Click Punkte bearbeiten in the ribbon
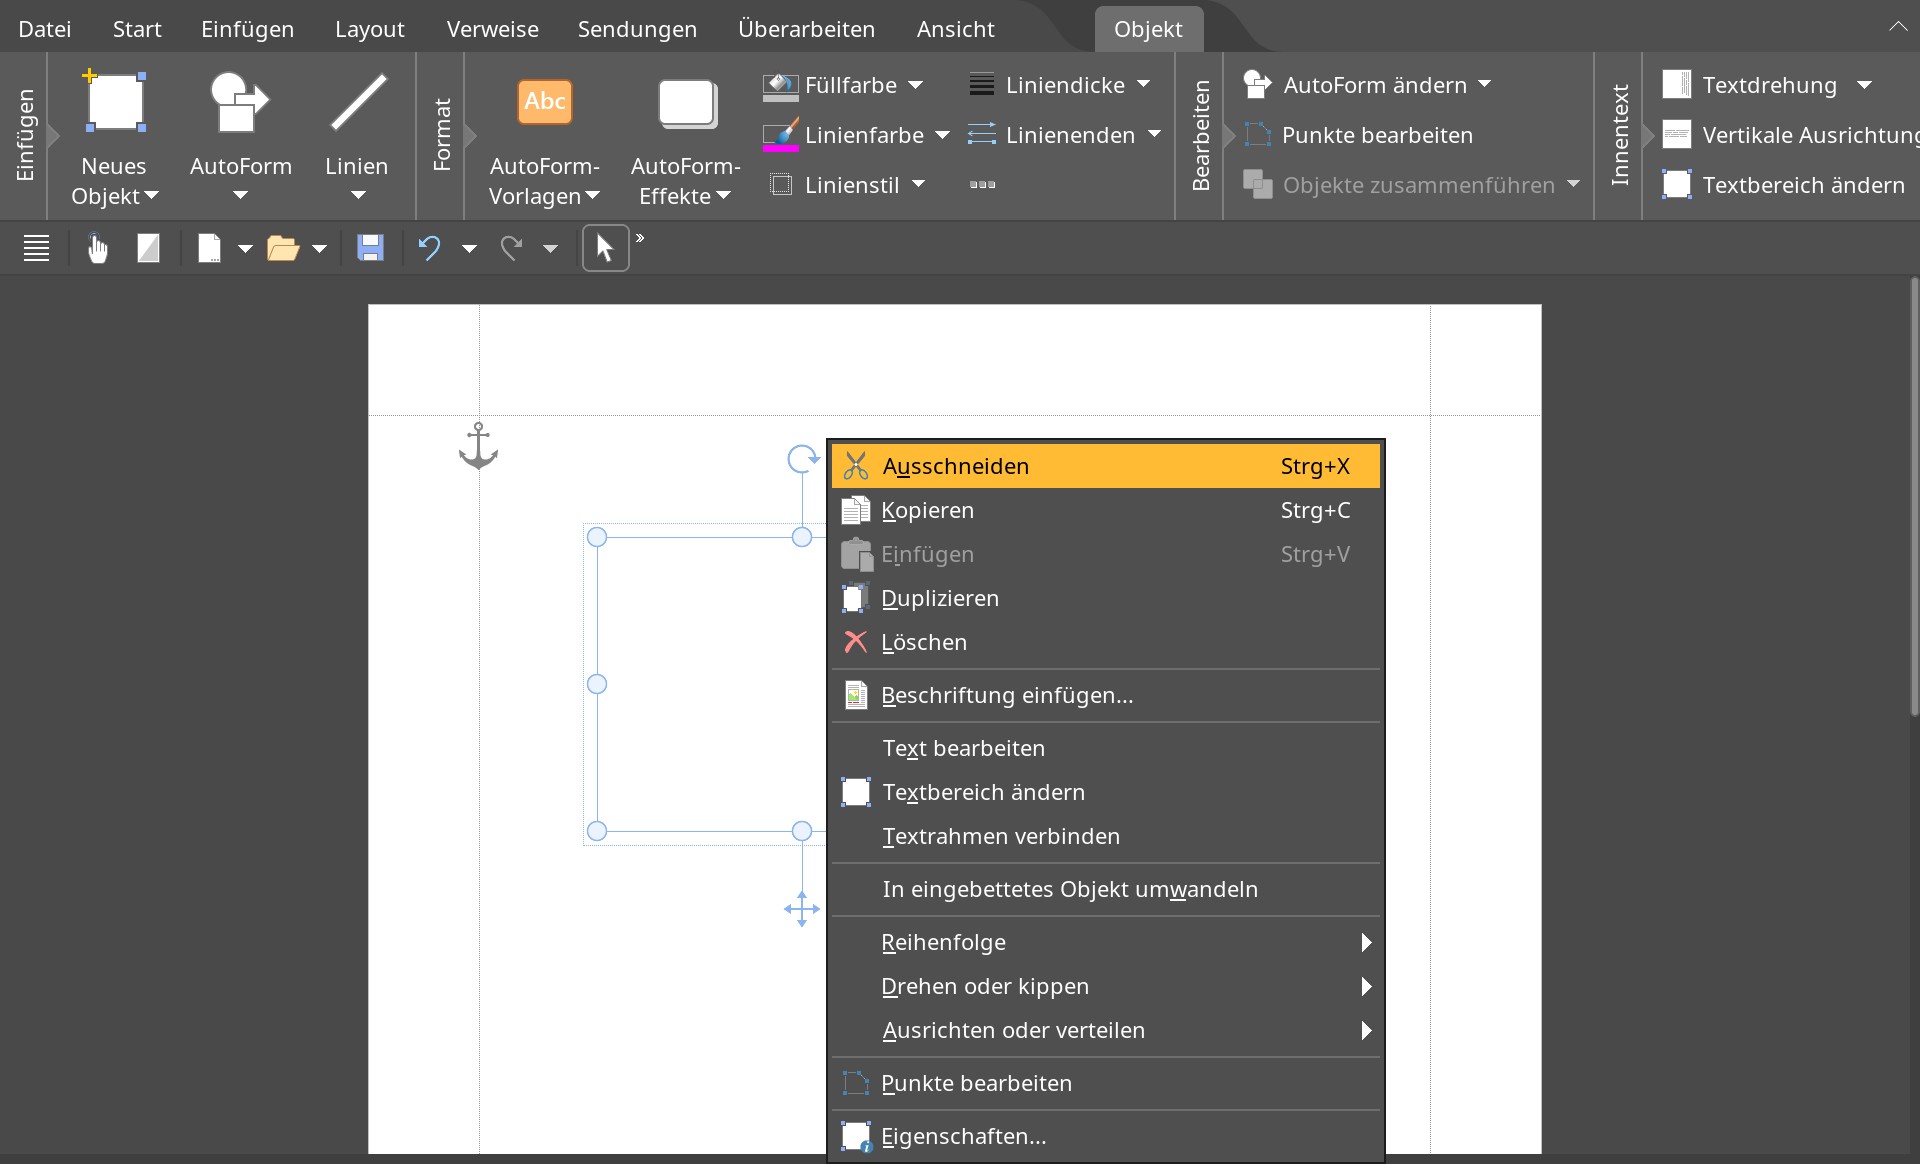 click(1358, 135)
